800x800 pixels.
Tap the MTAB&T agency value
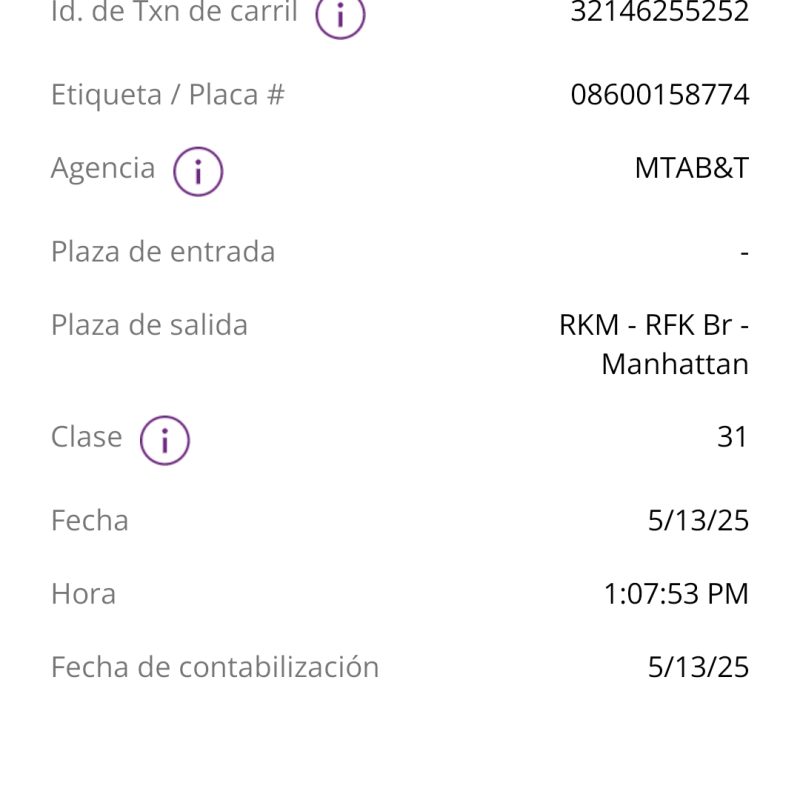coord(692,168)
